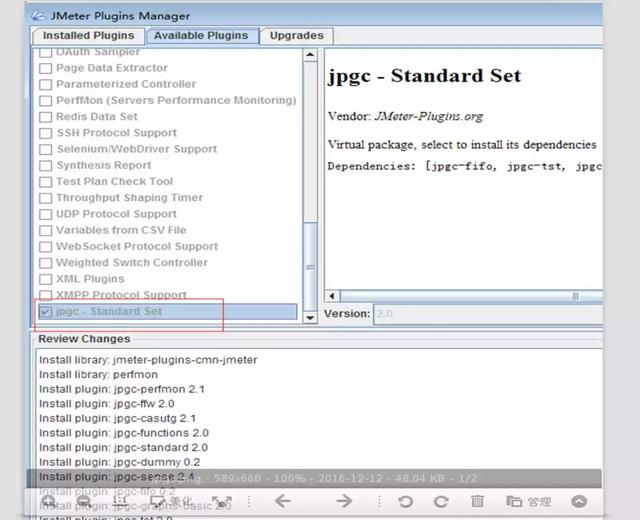Click the 'jpgc - Standard Set' heading
Viewport: 640px width, 520px height.
point(424,76)
